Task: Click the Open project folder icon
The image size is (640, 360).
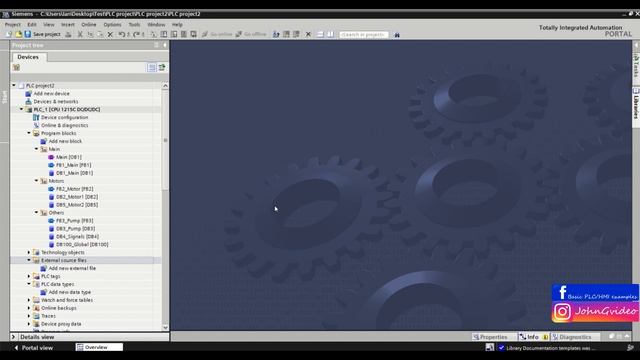Action: point(18,34)
